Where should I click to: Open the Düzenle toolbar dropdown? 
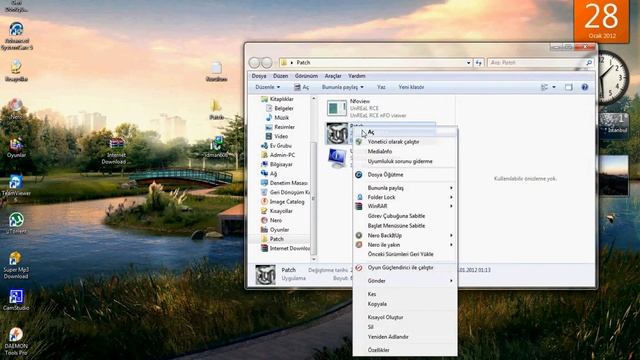[267, 87]
